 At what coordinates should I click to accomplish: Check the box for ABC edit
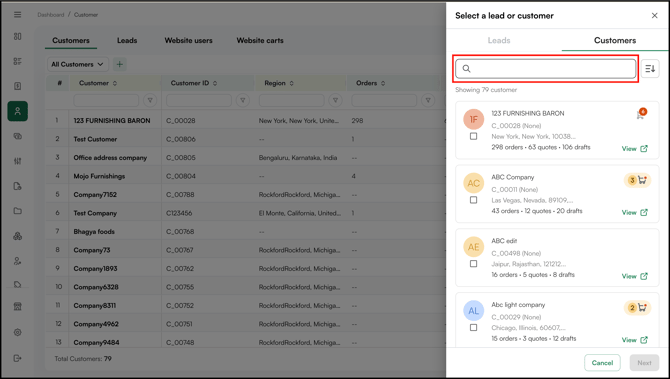click(x=473, y=264)
